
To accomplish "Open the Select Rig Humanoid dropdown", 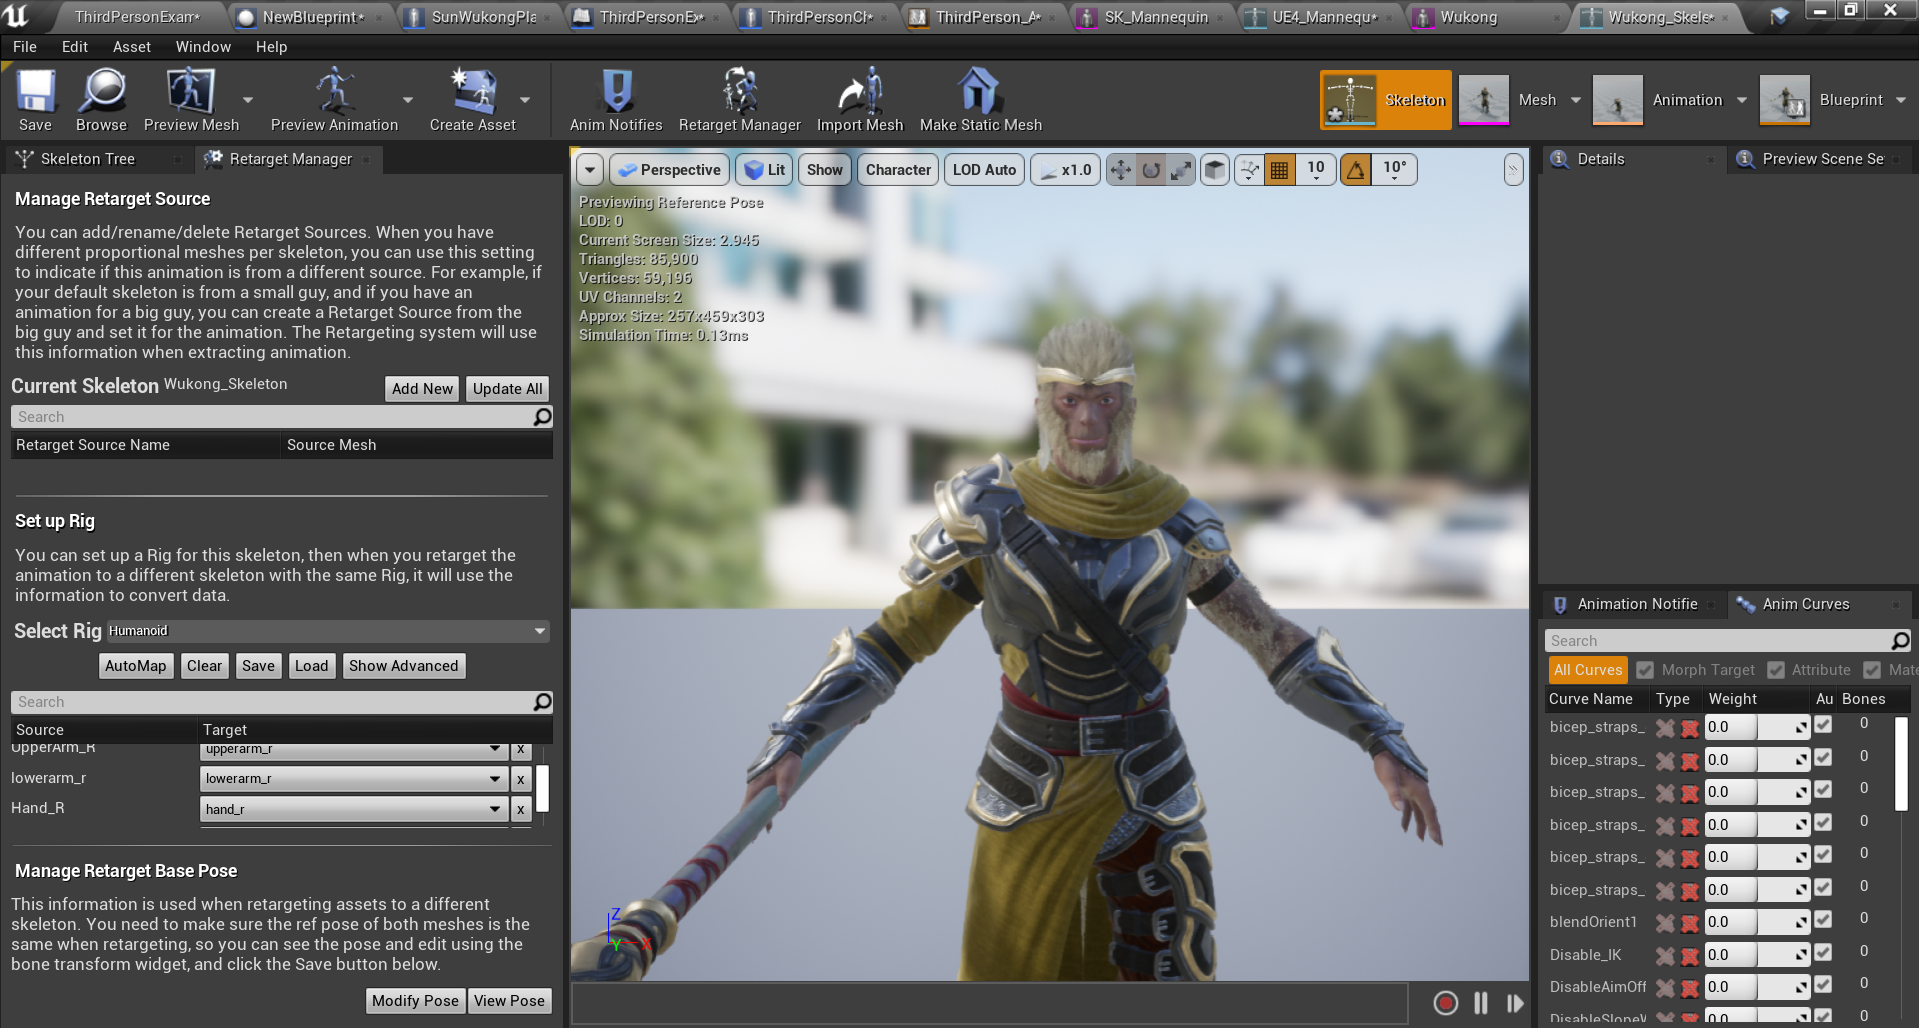I will [x=328, y=631].
